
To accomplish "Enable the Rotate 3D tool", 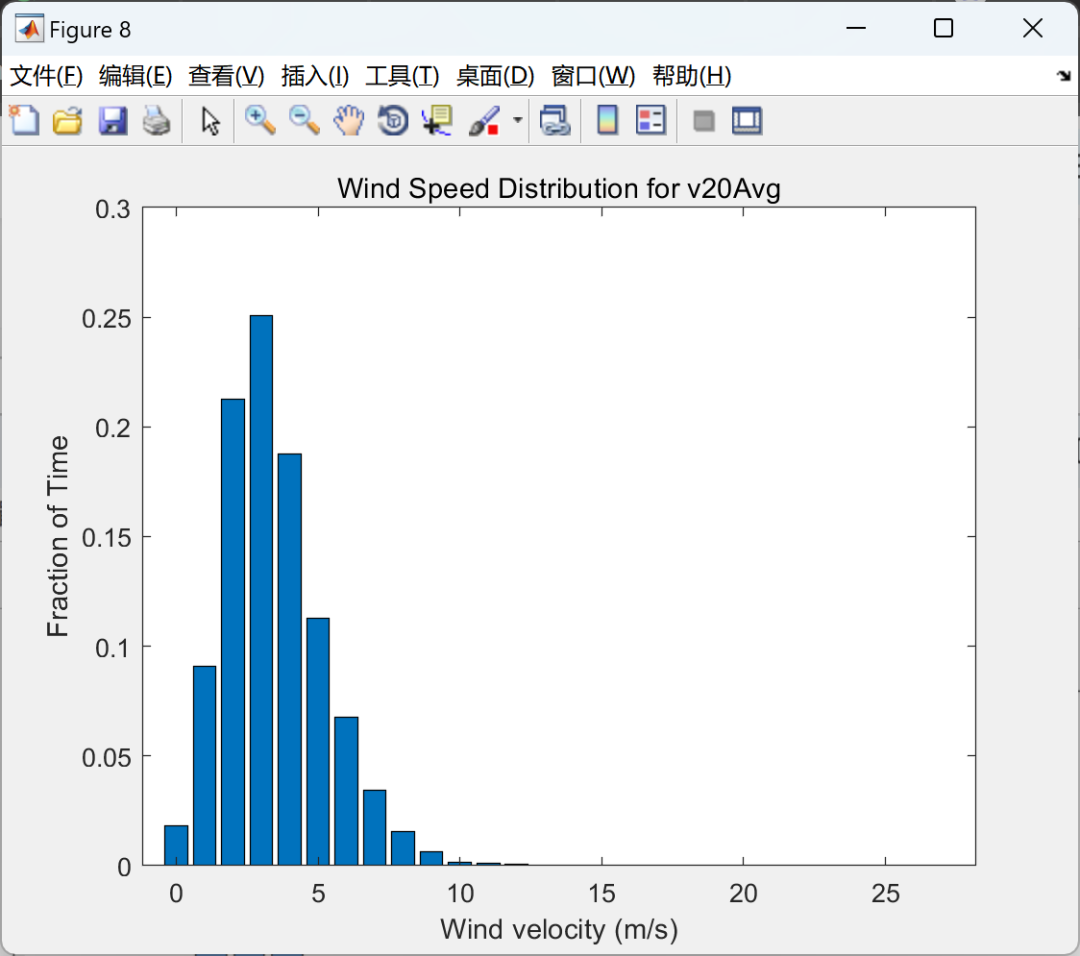I will pos(393,121).
